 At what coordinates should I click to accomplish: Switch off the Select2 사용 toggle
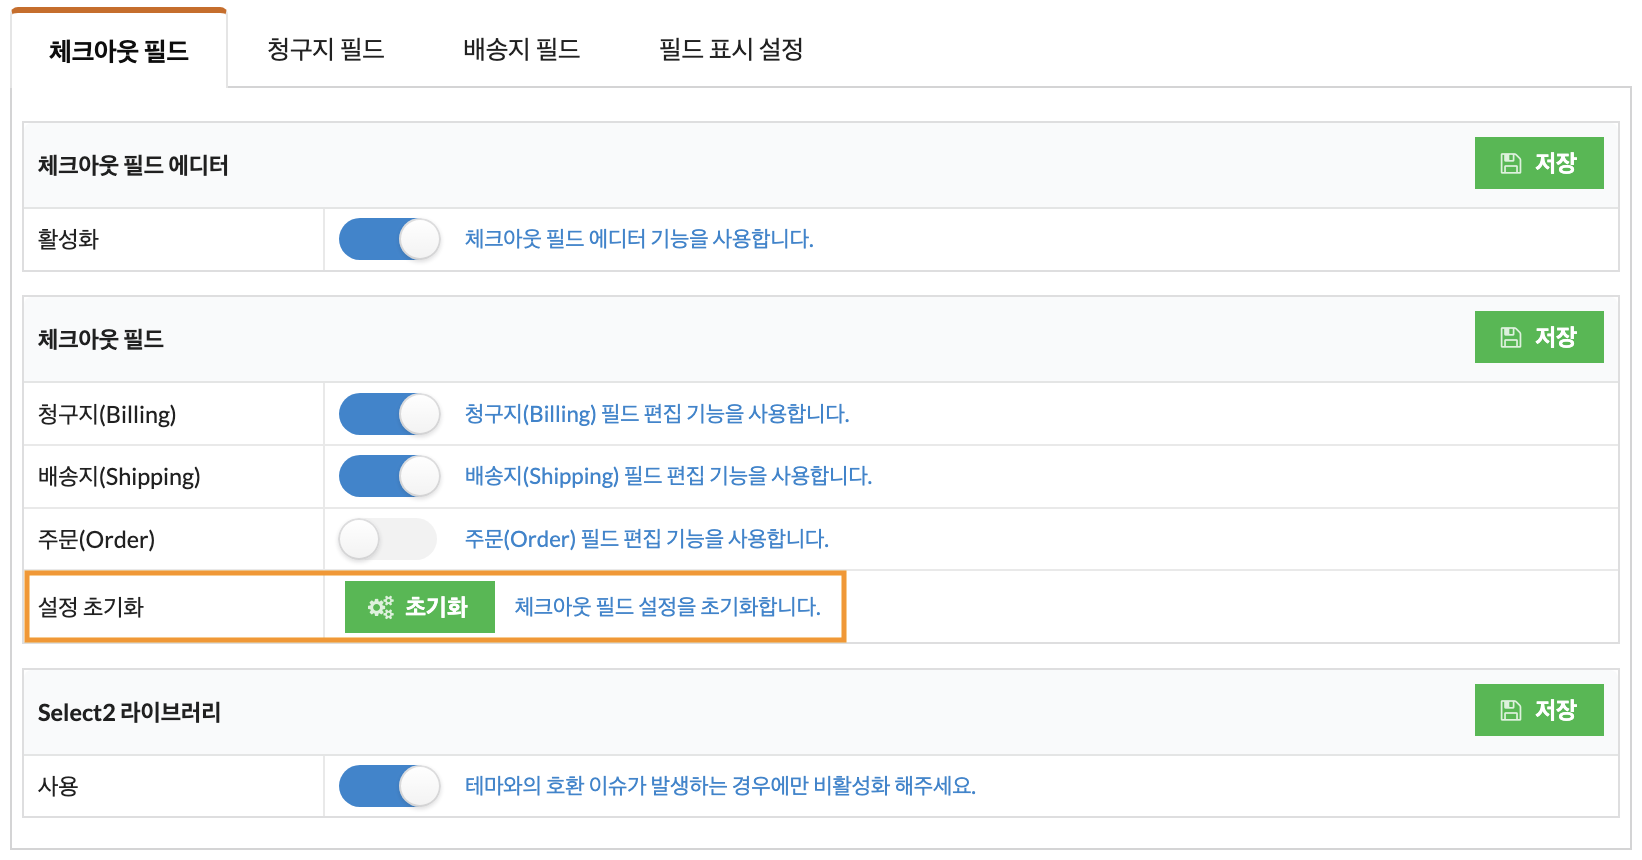tap(389, 786)
